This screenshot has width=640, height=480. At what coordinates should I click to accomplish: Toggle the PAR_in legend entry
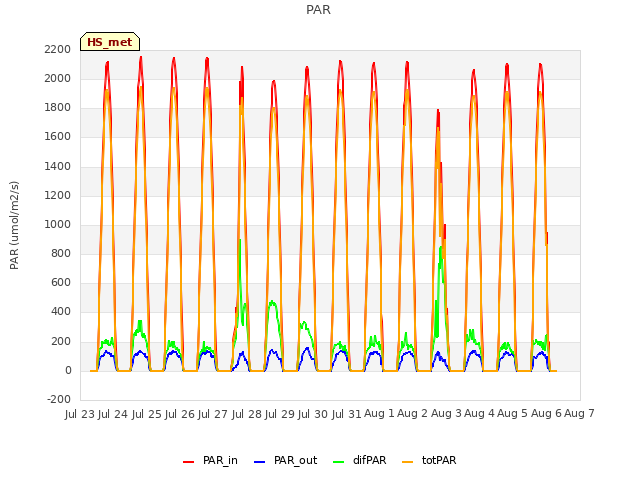(210, 460)
